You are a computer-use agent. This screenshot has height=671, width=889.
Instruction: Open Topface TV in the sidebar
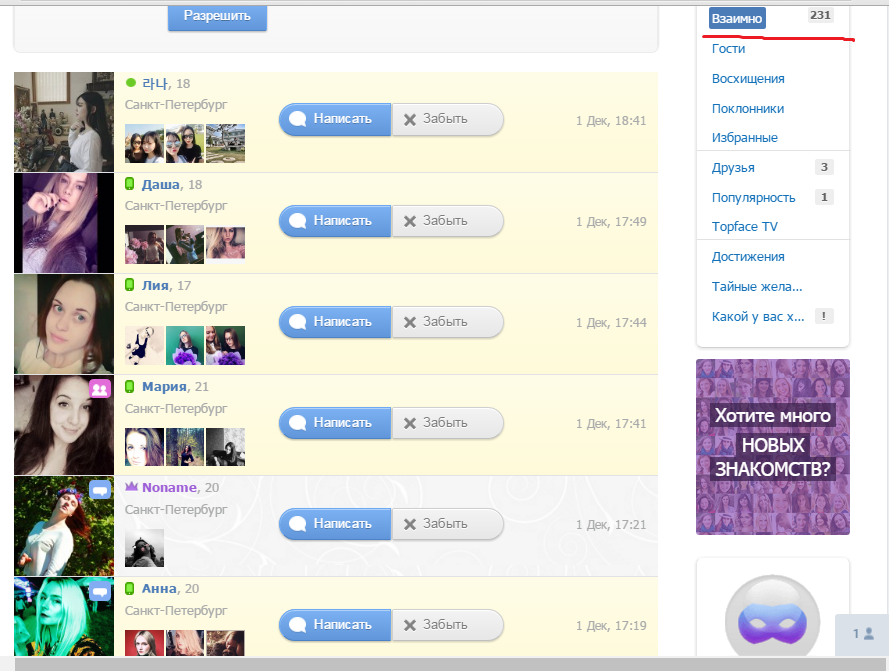(744, 226)
